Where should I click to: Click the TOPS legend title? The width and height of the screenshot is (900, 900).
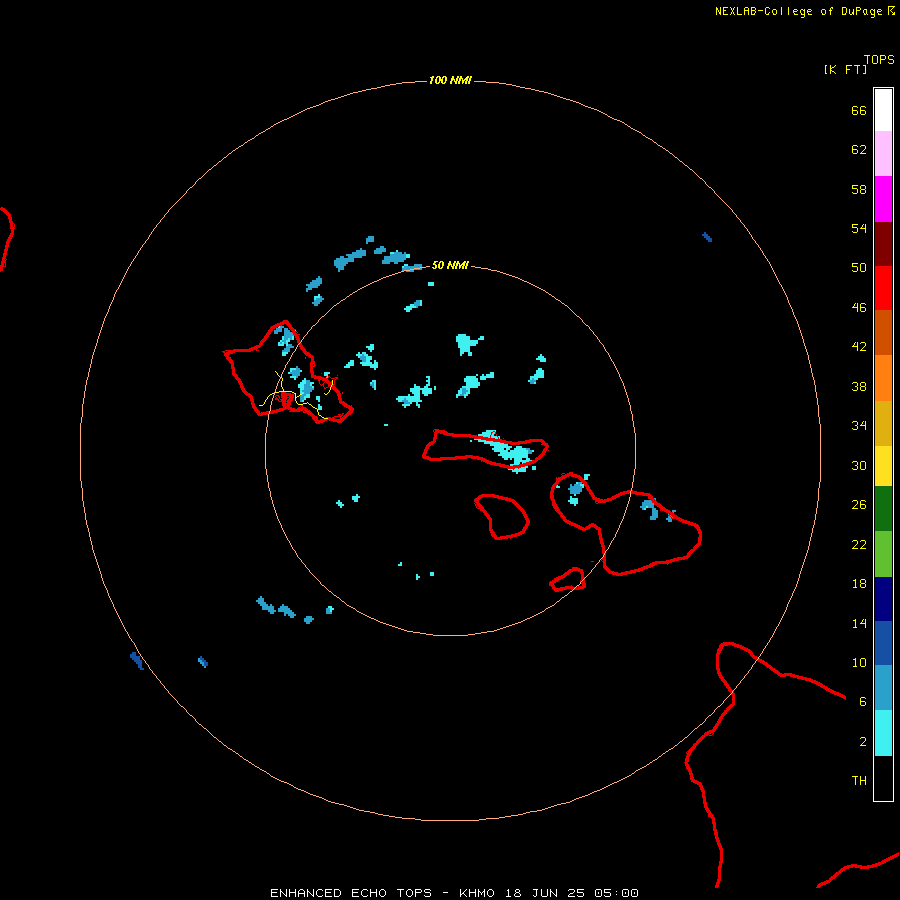coord(879,59)
